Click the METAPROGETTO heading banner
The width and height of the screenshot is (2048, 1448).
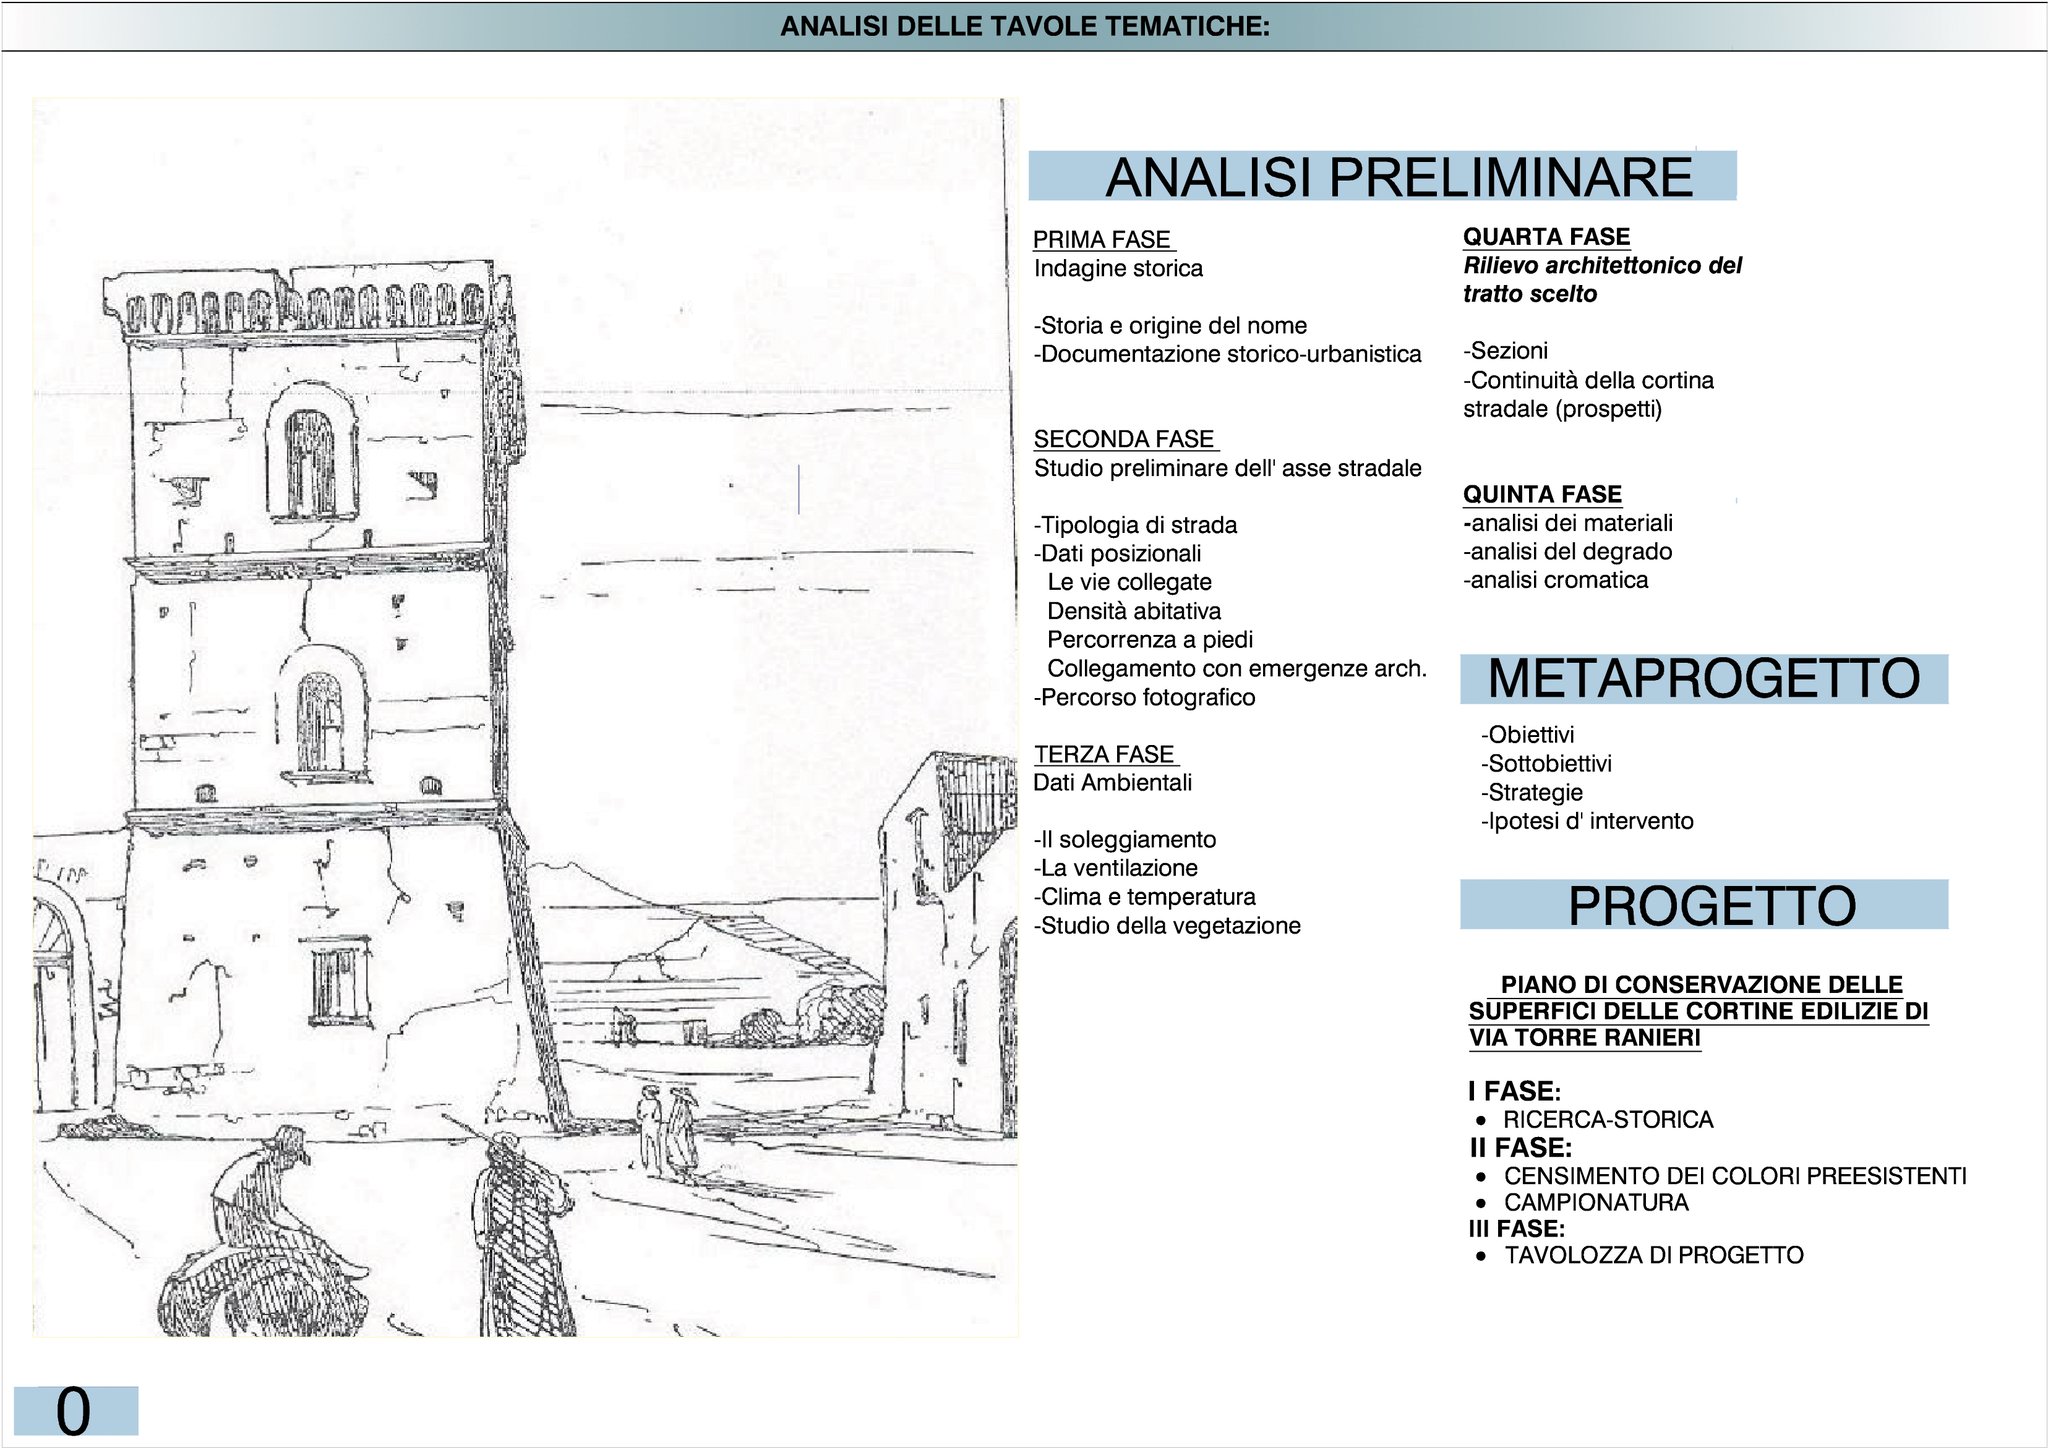1703,679
